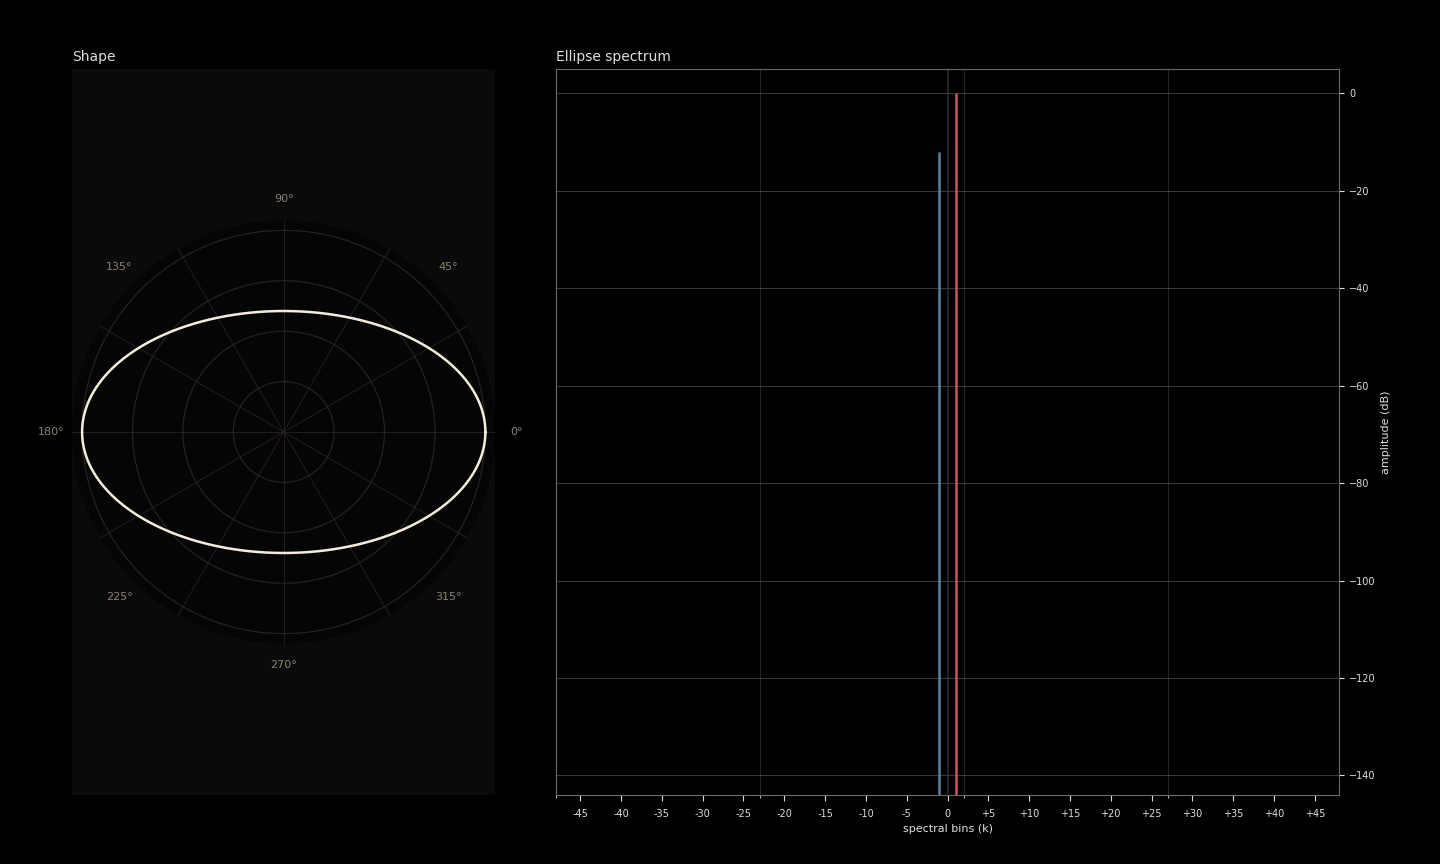This screenshot has width=1440, height=864.
Task: Click the "Ellipse spectrum" chart title
Action: coord(613,57)
